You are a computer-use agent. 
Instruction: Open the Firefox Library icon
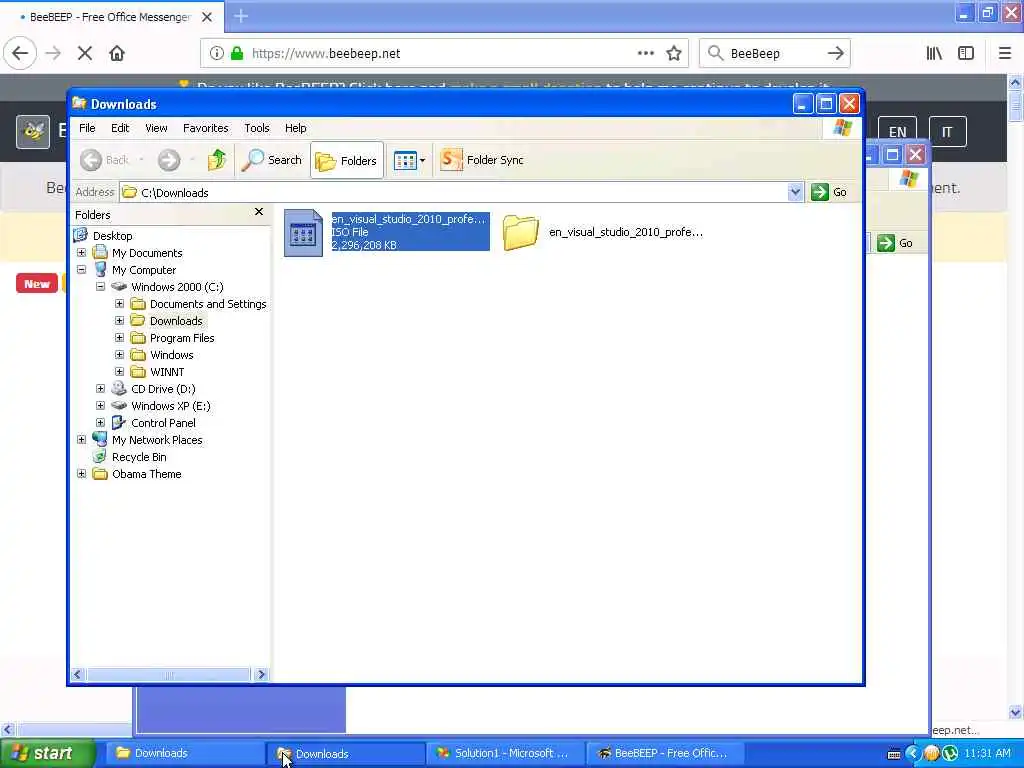935,54
